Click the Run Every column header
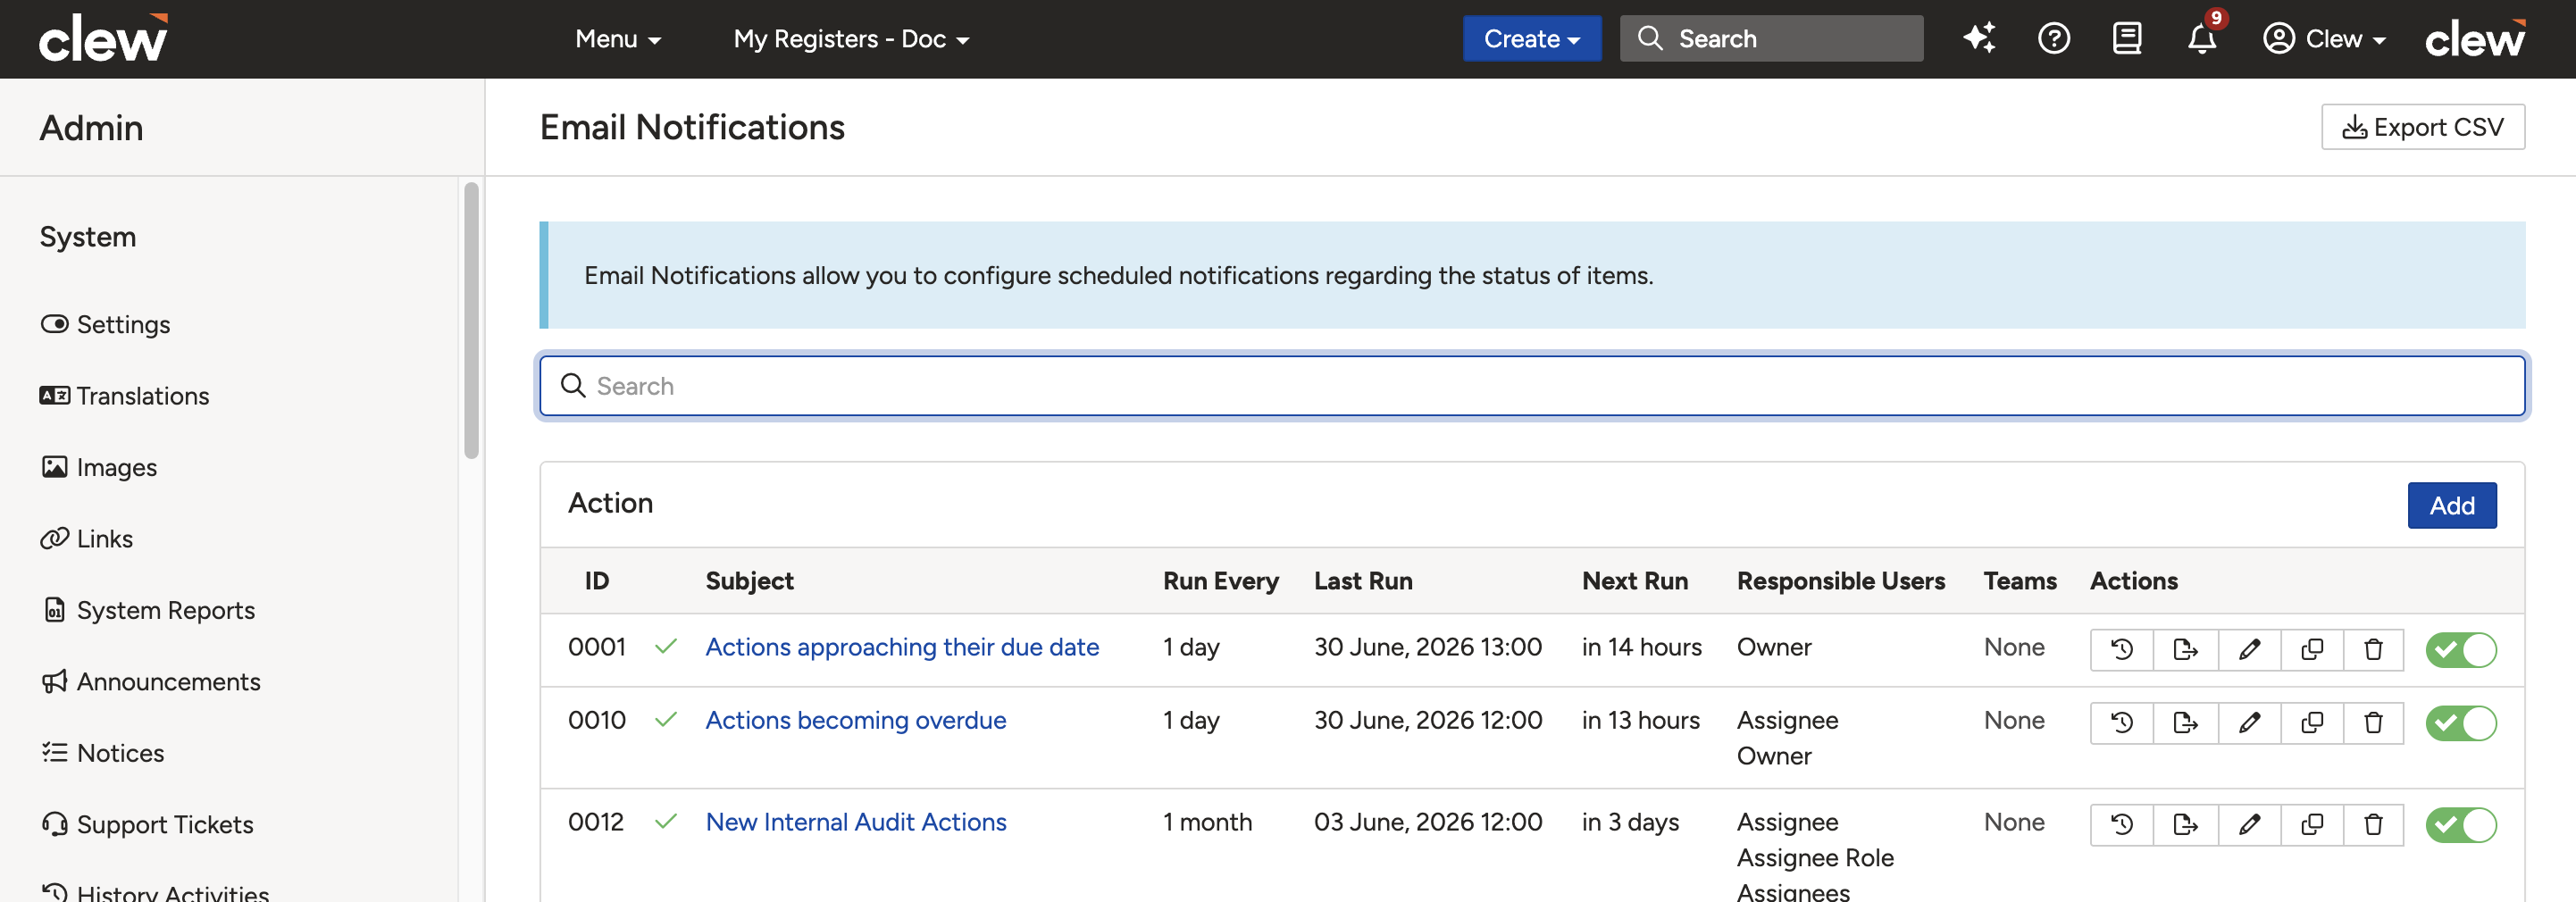The height and width of the screenshot is (902, 2576). (1220, 581)
